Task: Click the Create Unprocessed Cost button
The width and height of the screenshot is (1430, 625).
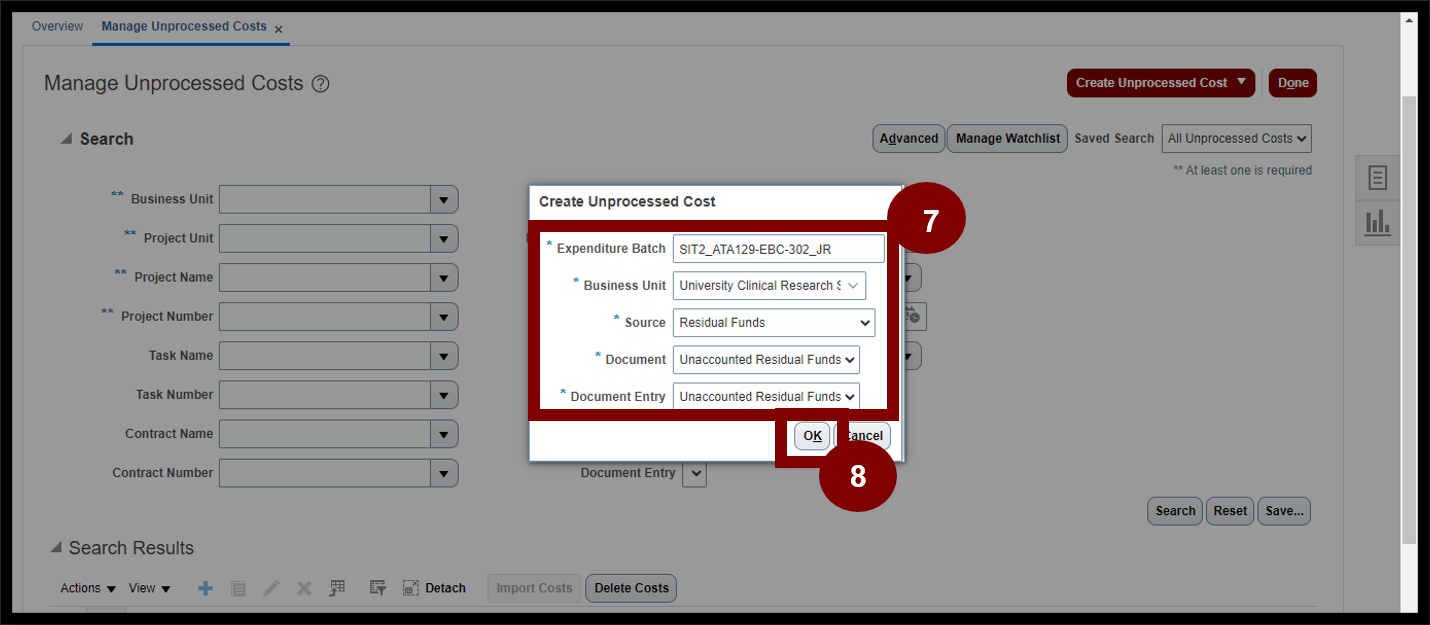Action: 1161,83
